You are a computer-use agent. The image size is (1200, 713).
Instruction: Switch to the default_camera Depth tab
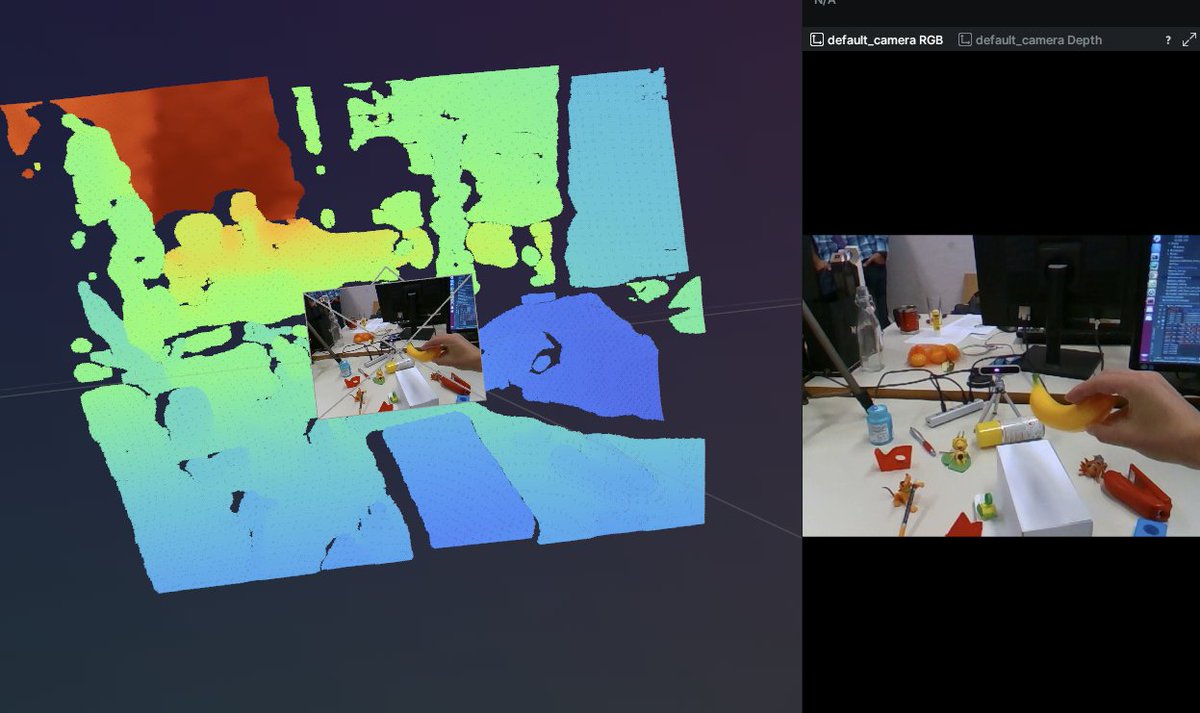[1030, 40]
